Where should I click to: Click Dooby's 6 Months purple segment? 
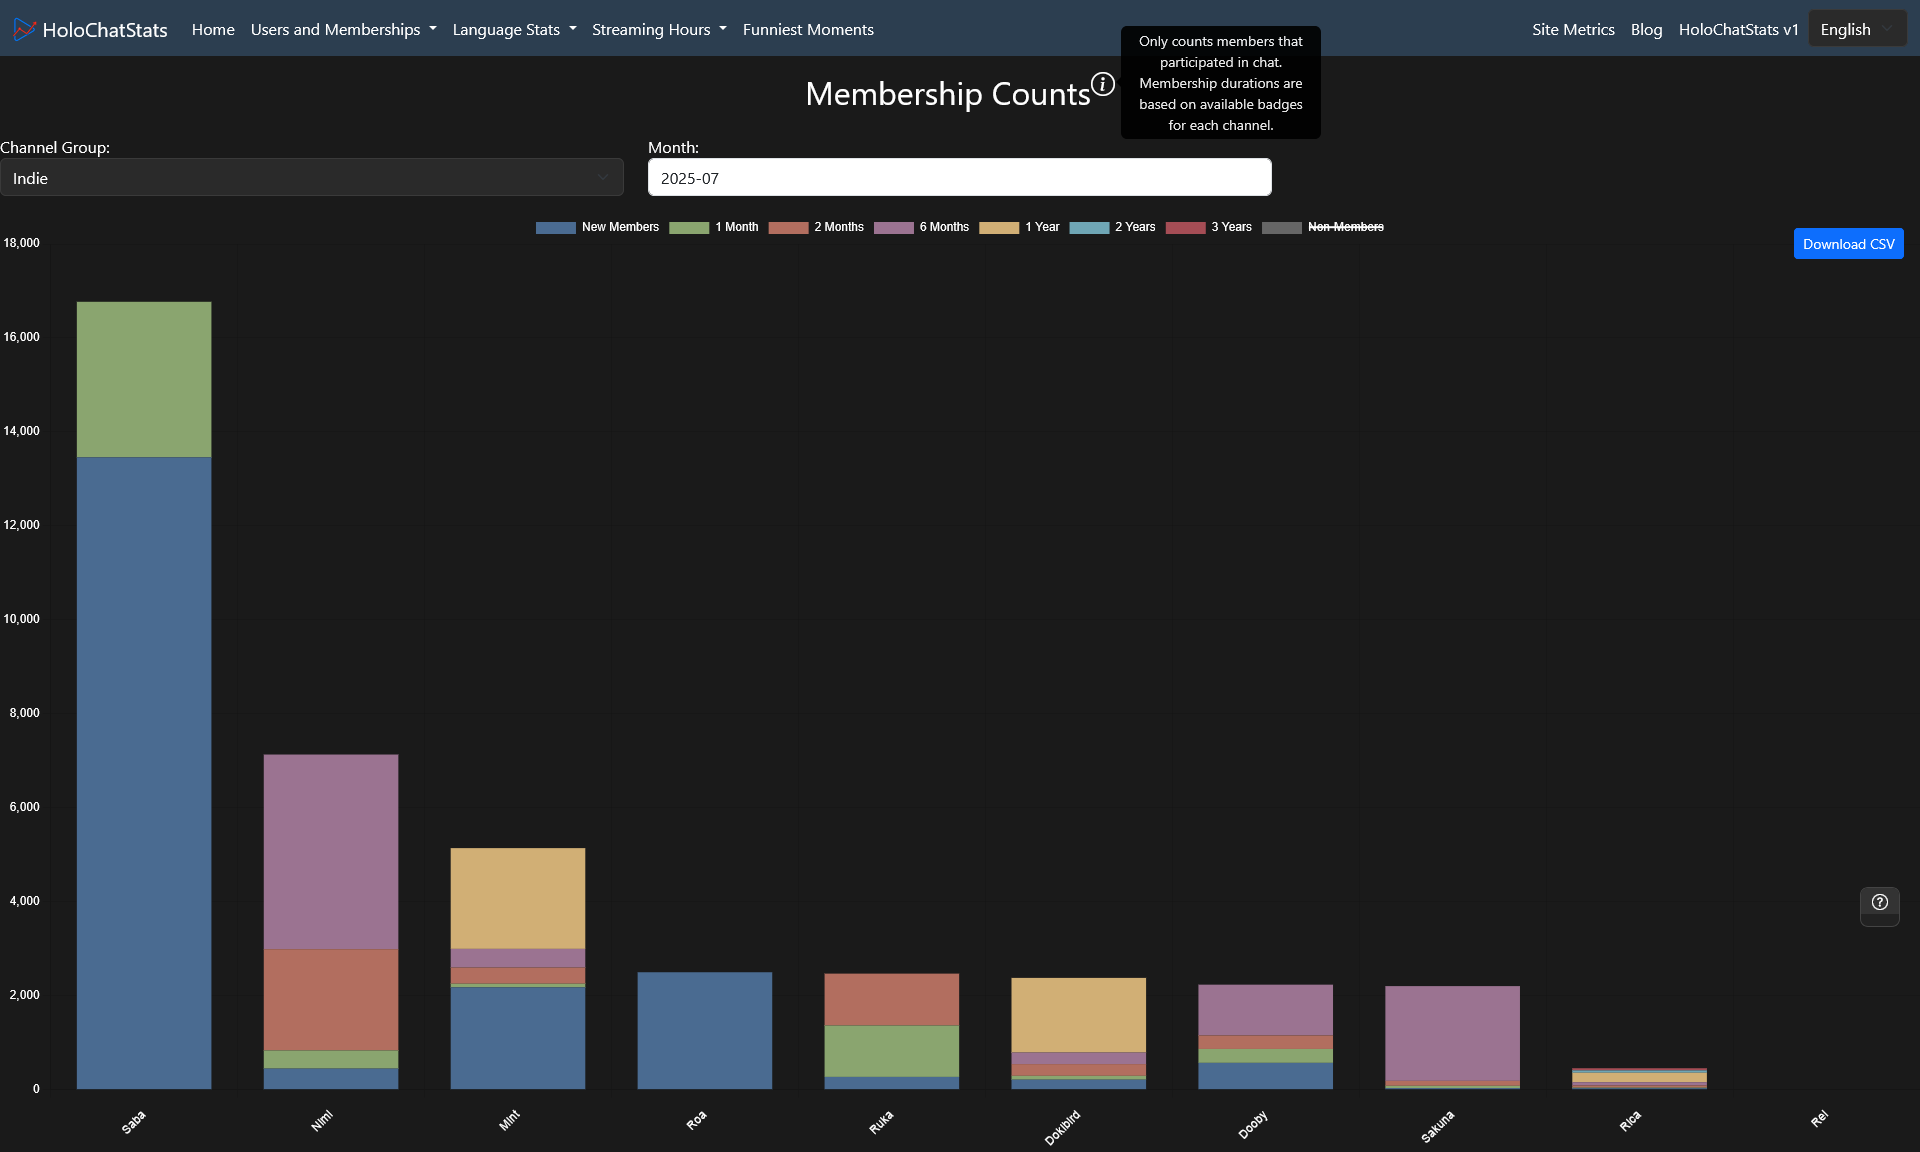1266,1010
